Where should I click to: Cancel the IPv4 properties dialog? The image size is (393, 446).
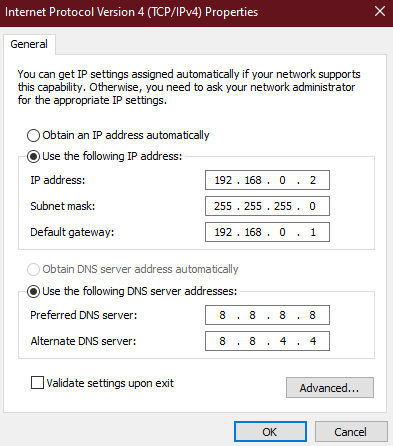point(351,432)
